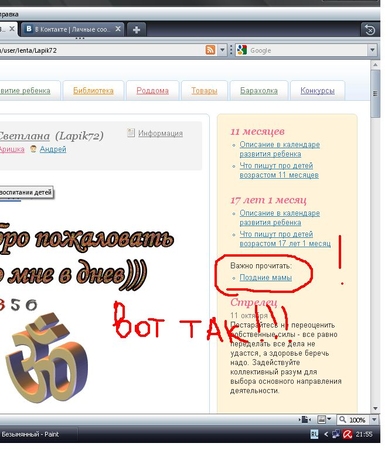Click the Аришка child link
This screenshot has height=450, width=388.
[x=12, y=149]
